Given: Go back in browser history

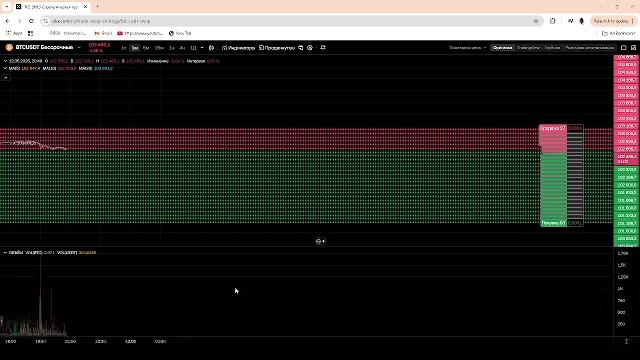Looking at the screenshot, I should 7,21.
